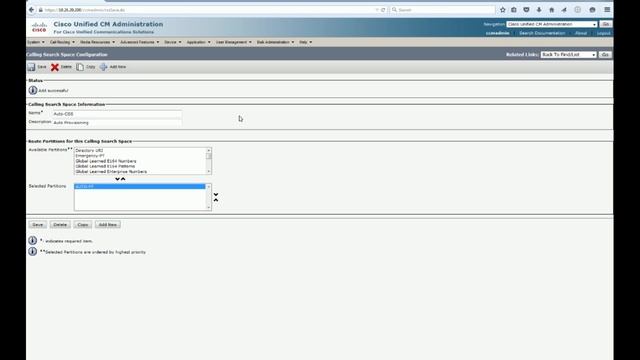Open the User Management menu
640x360 pixels.
click(x=233, y=42)
